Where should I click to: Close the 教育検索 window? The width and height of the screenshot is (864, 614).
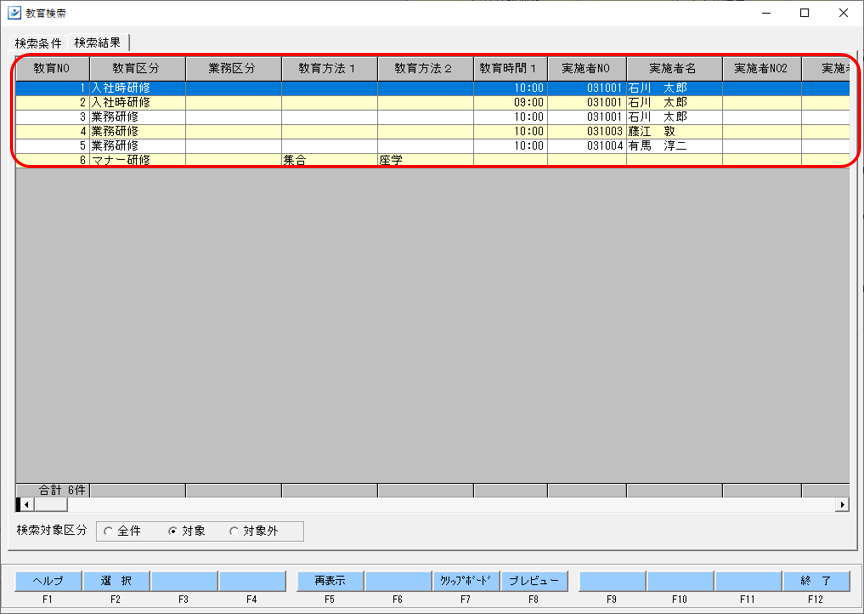(843, 13)
